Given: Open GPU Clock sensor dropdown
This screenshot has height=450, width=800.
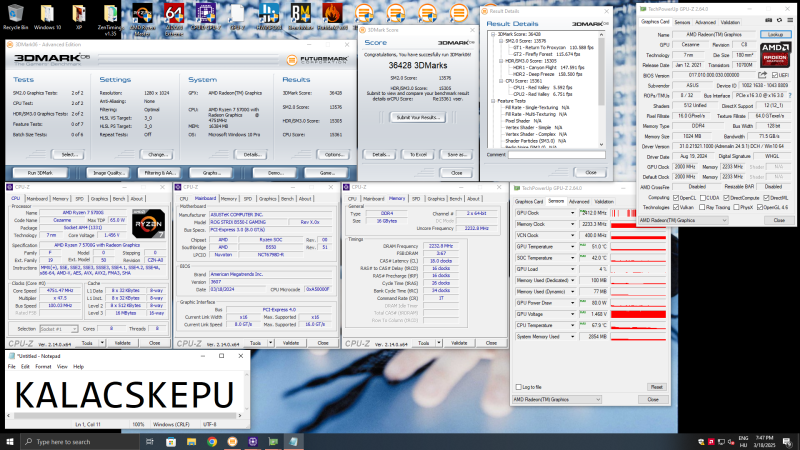Looking at the screenshot, I should point(572,213).
